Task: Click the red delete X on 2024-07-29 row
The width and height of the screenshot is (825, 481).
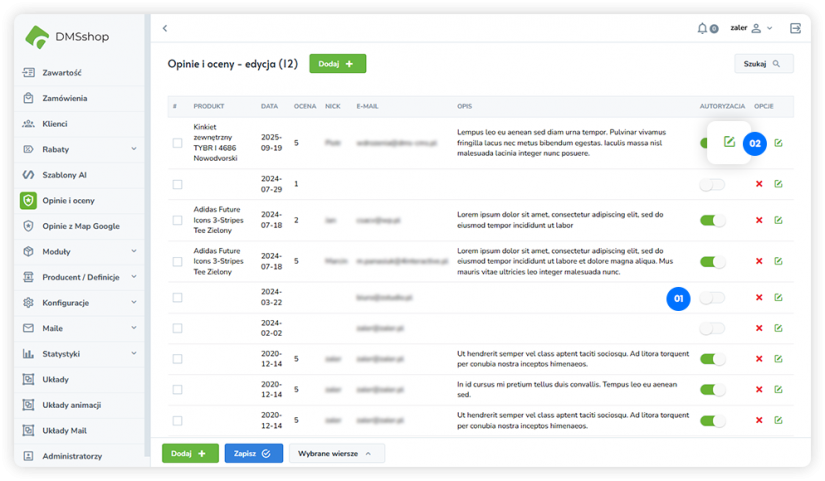Action: click(759, 184)
